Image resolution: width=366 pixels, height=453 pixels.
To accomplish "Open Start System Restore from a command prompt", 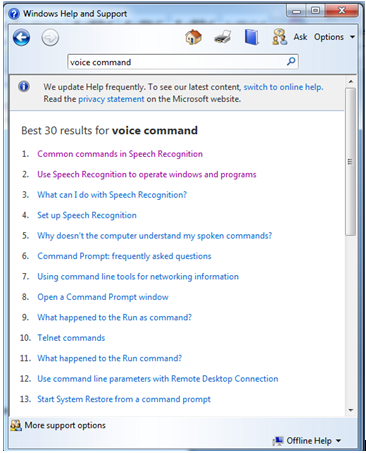I will point(124,399).
